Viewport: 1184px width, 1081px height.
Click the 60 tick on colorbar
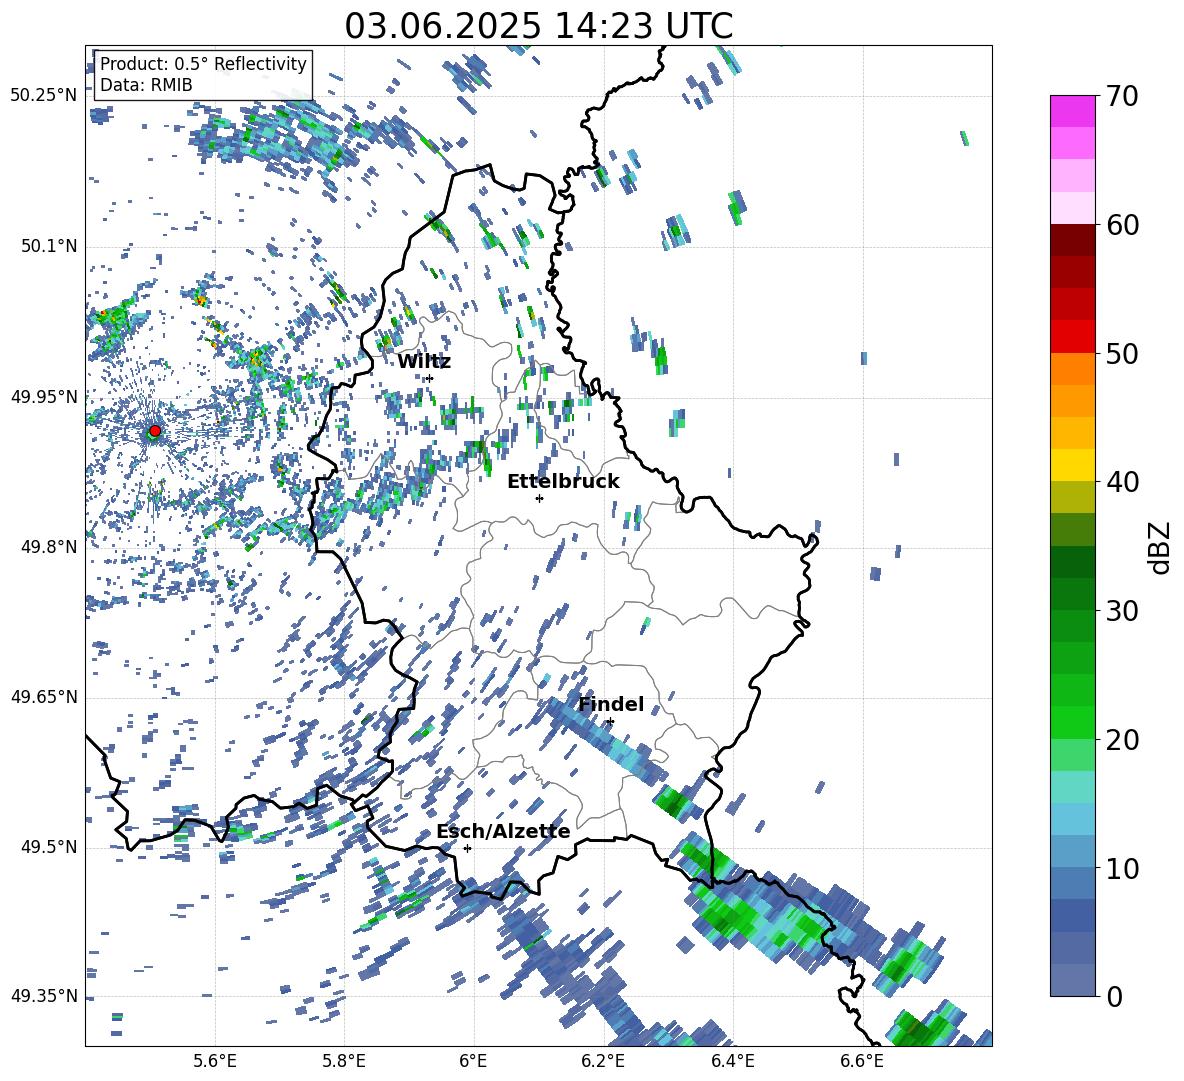1121,225
